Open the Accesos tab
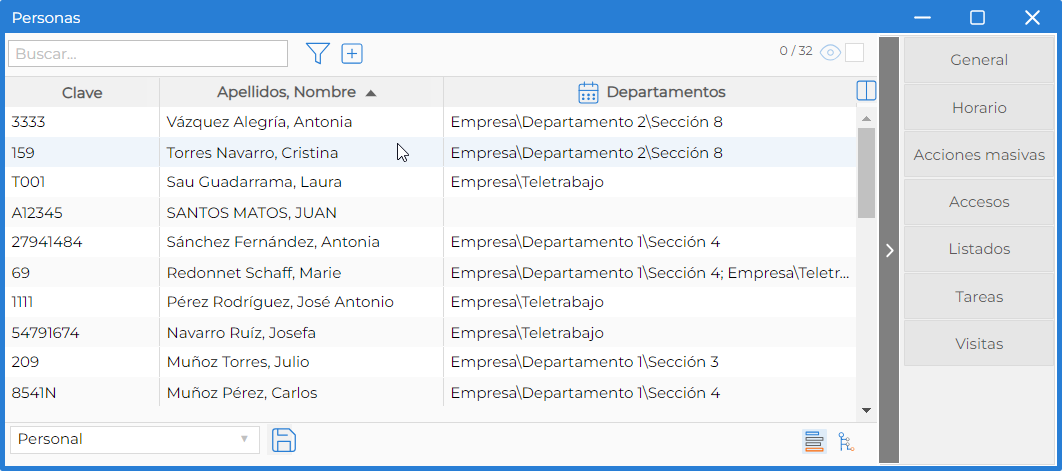The image size is (1062, 471). click(x=979, y=202)
